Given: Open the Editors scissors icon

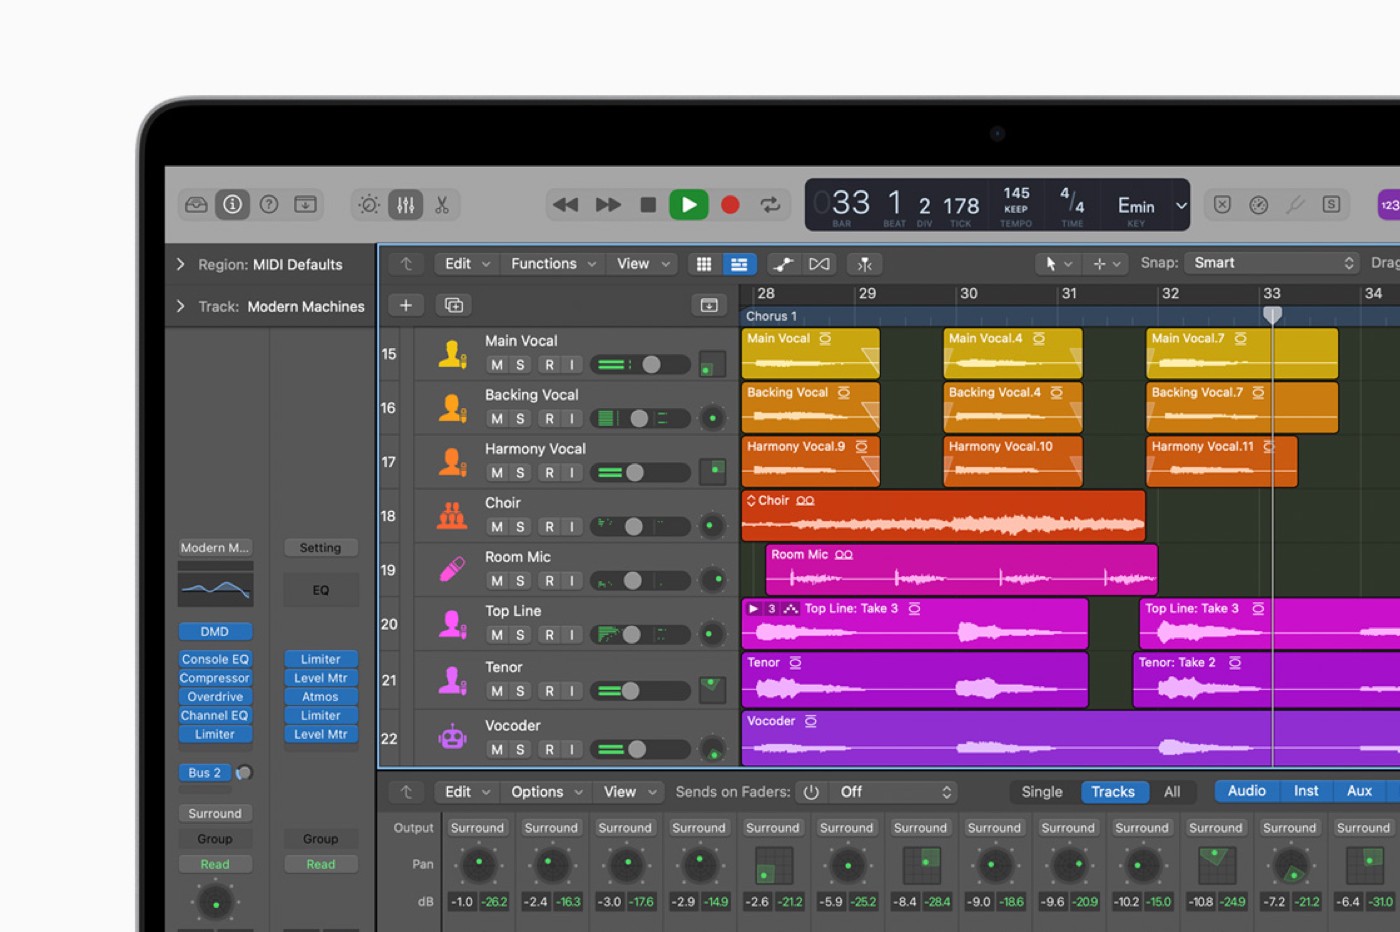Looking at the screenshot, I should coord(442,205).
